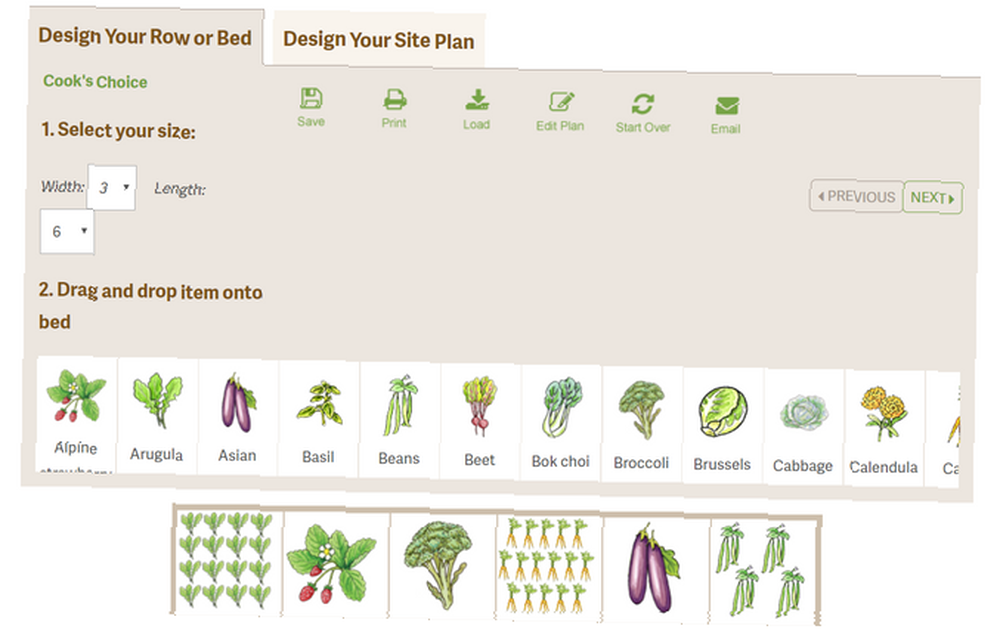This screenshot has height=632, width=1000.
Task: Click the eggplant square in the garden bed
Action: pyautogui.click(x=656, y=570)
